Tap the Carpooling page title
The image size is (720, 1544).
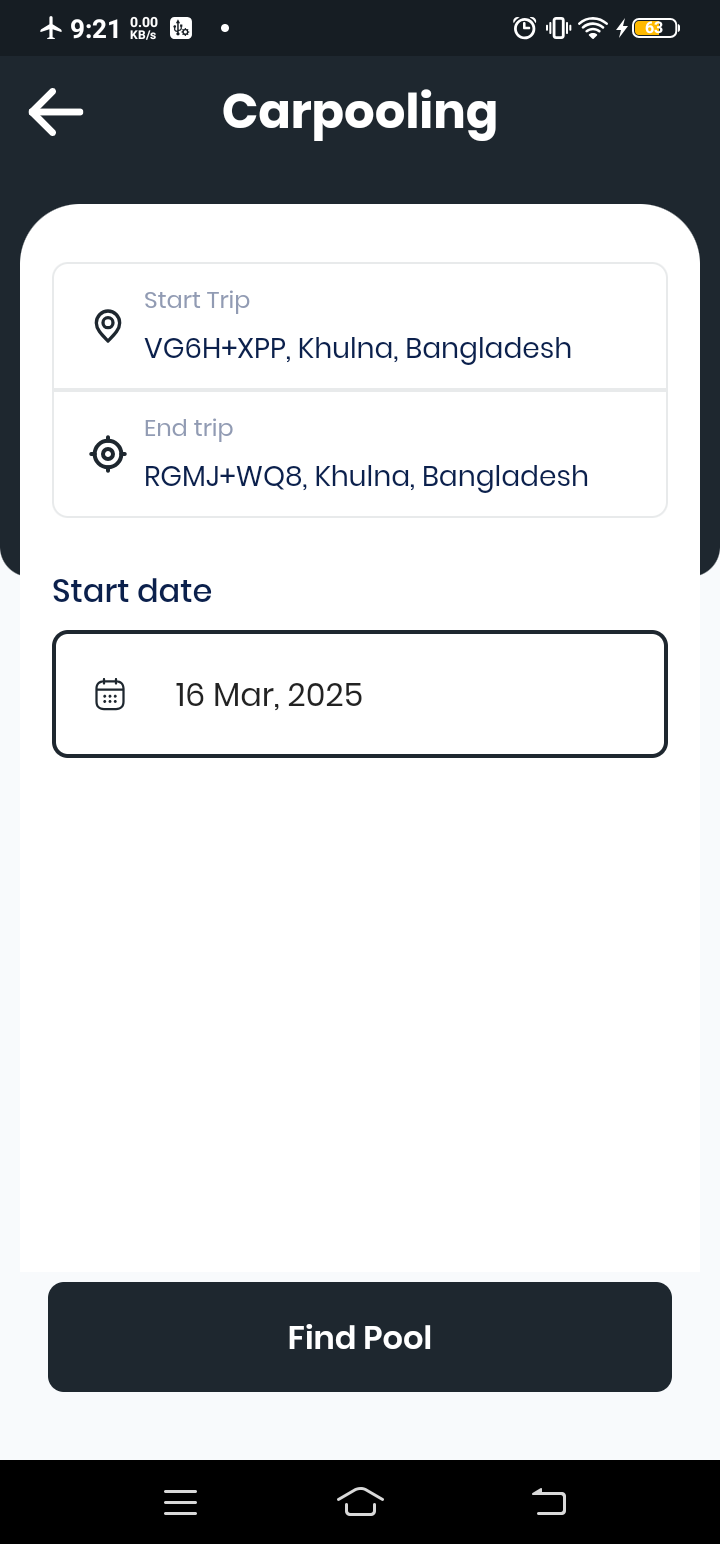(360, 112)
